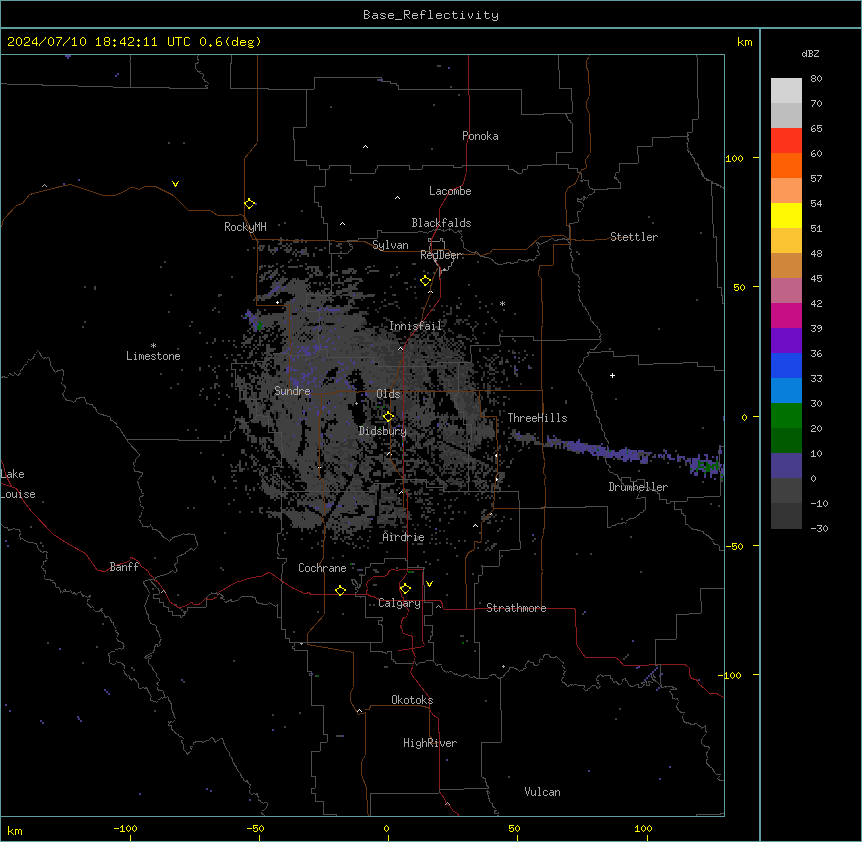862x842 pixels.
Task: Click the yellow diamond marker south of RedDeer
Action: coord(426,281)
